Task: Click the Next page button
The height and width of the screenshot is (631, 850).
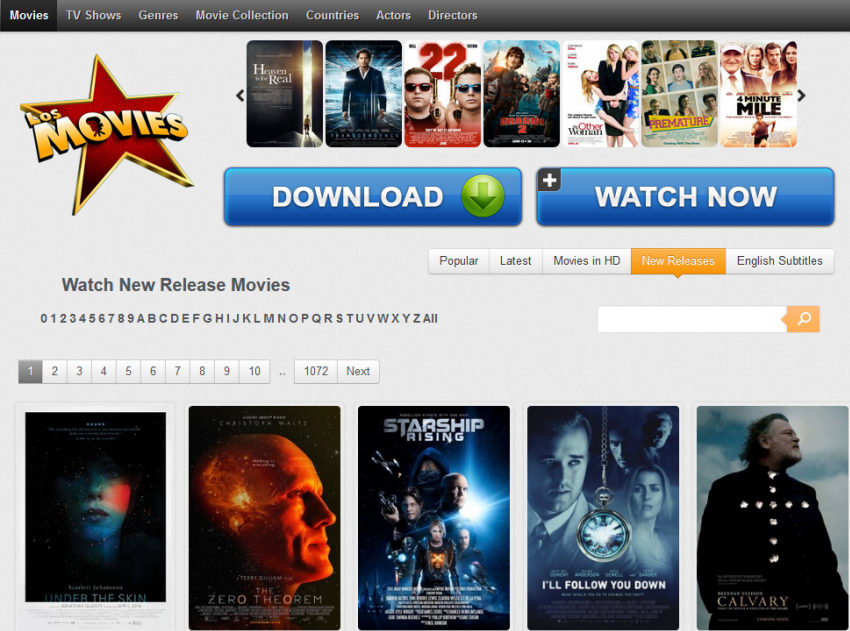Action: click(358, 371)
